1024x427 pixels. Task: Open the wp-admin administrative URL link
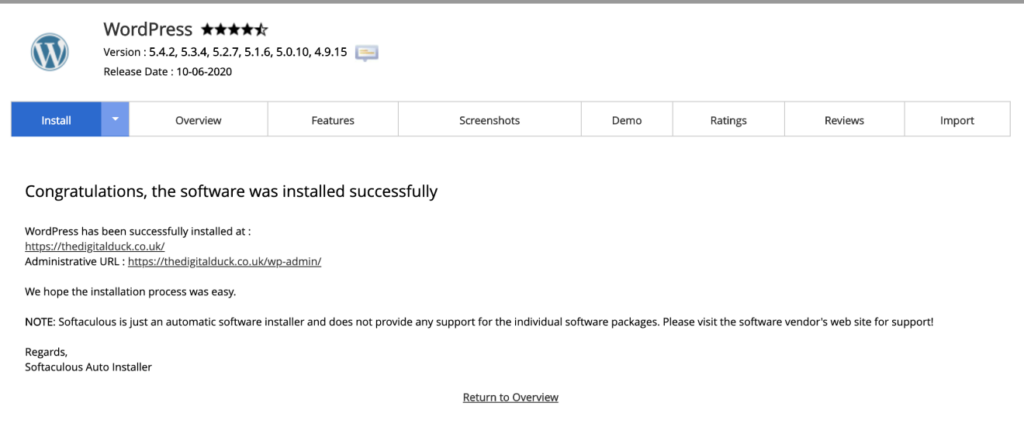225,262
